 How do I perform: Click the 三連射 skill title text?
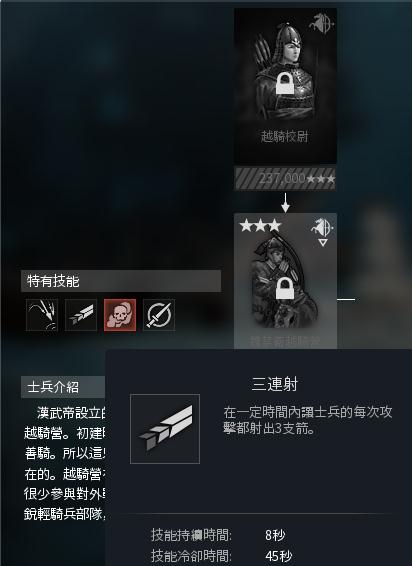[274, 384]
